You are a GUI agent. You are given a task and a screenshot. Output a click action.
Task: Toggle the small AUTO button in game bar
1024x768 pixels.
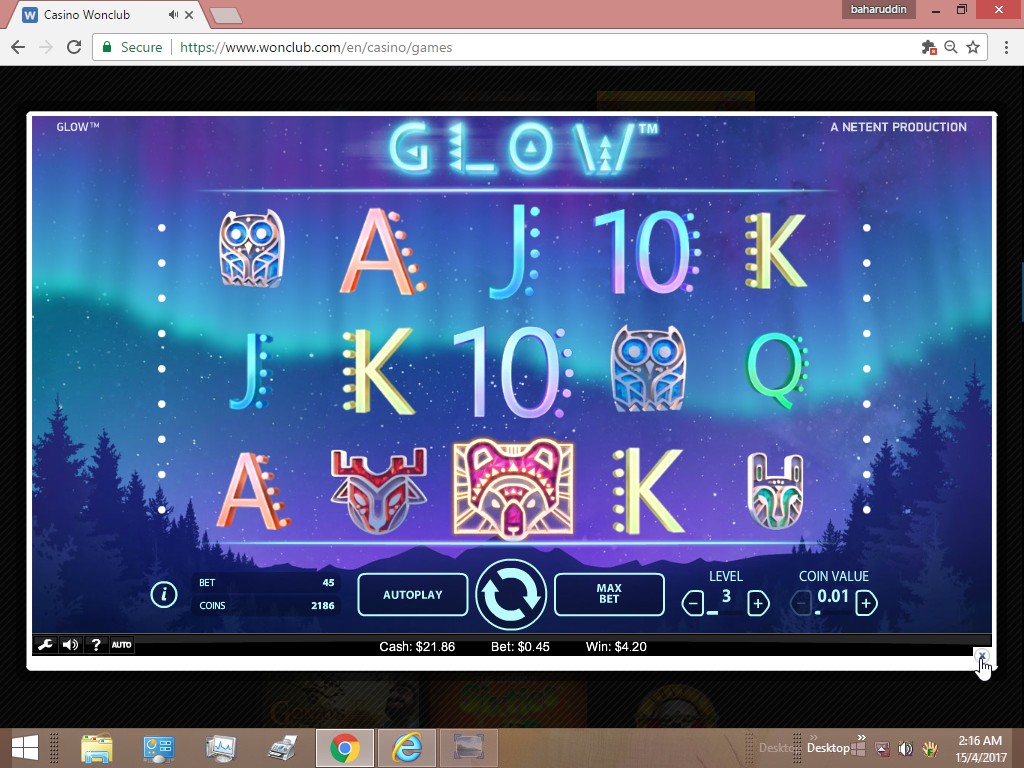click(121, 645)
